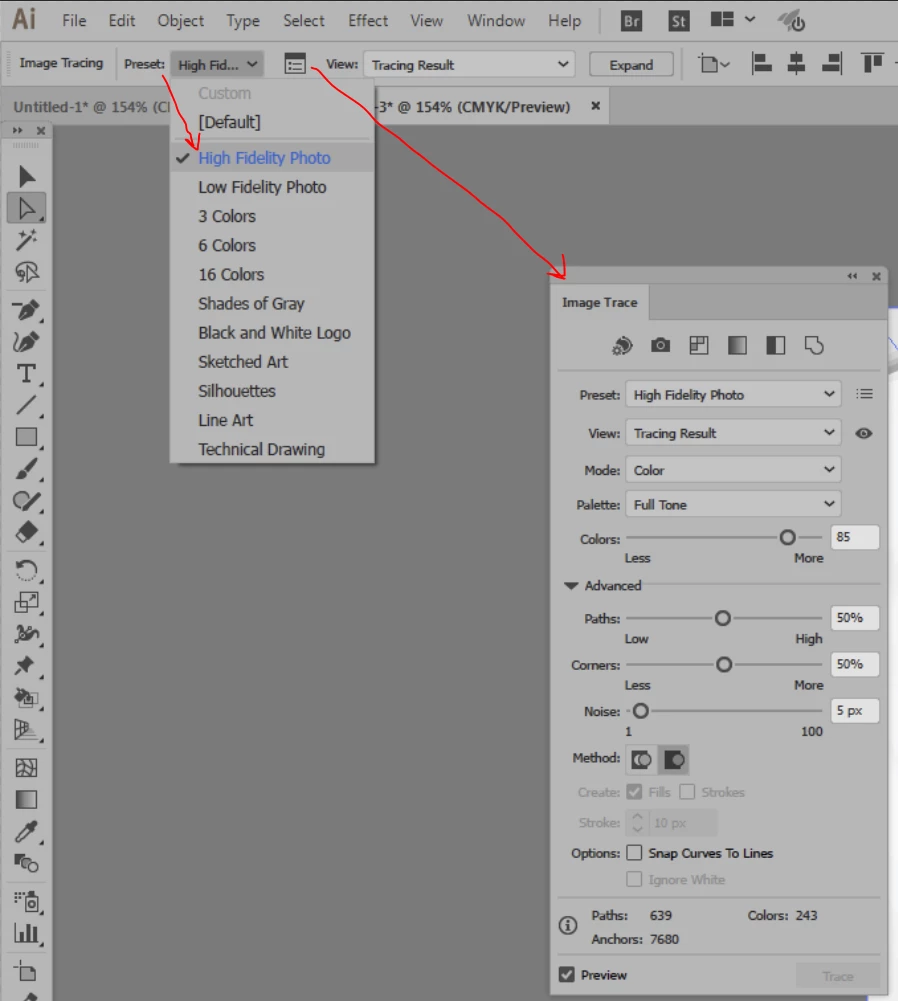Image resolution: width=898 pixels, height=1001 pixels.
Task: Select the Magic Wand tool
Action: point(26,240)
